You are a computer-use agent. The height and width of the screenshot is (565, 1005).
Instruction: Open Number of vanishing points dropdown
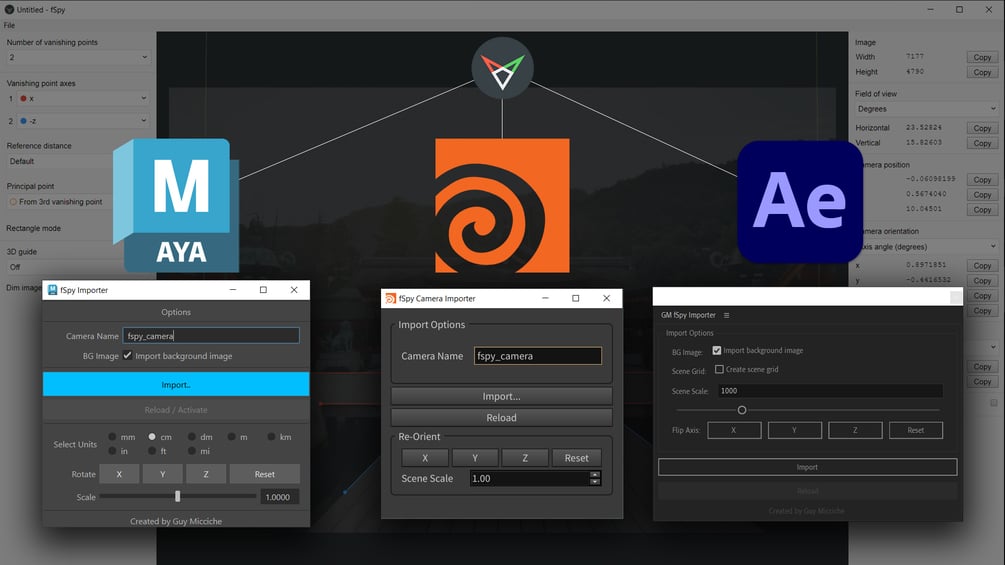tap(79, 58)
